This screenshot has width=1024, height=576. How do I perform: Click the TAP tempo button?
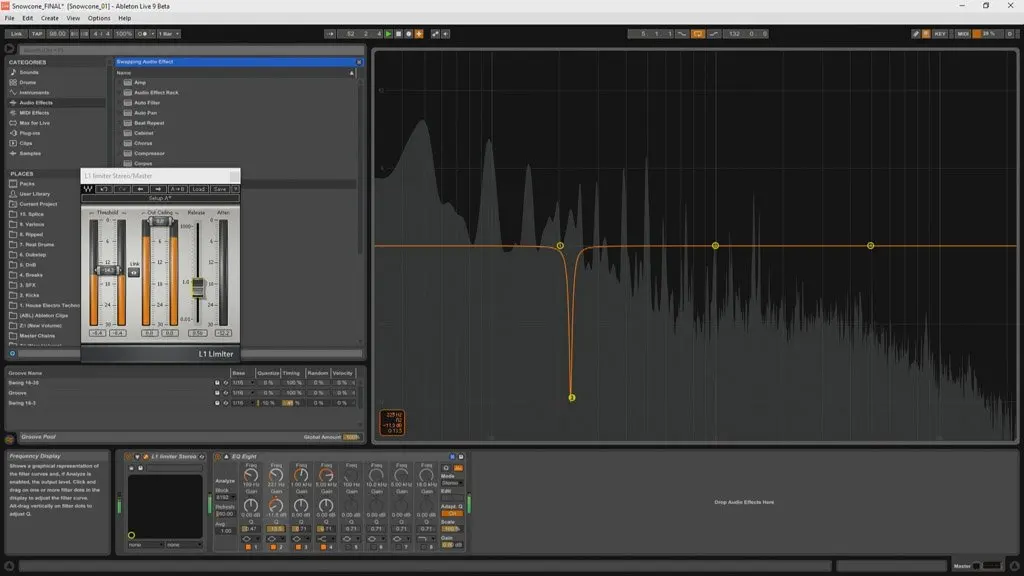pos(39,34)
